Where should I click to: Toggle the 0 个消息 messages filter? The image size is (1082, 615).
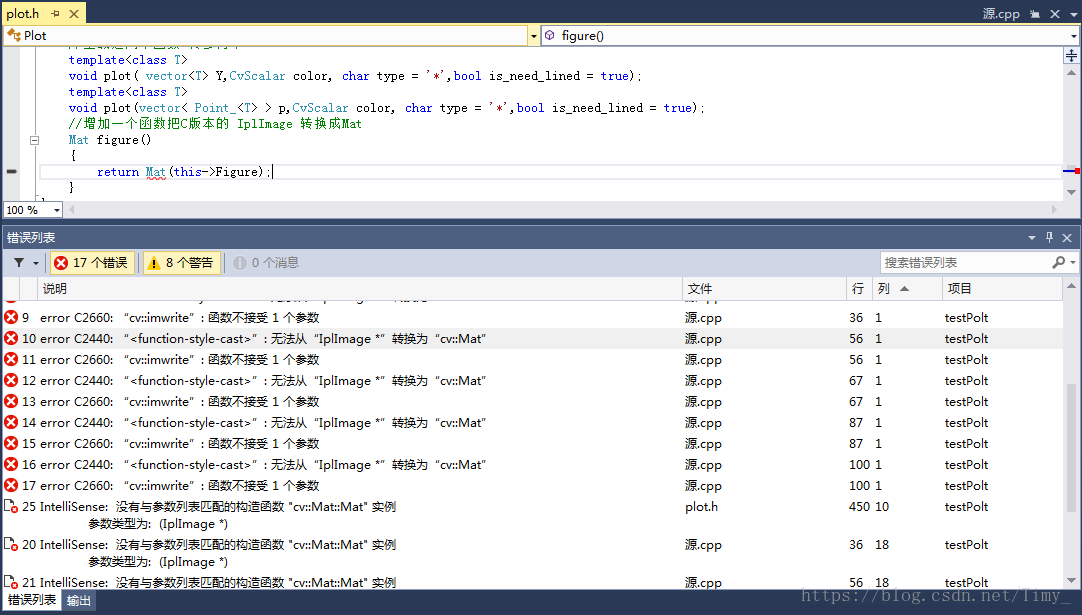(x=266, y=263)
